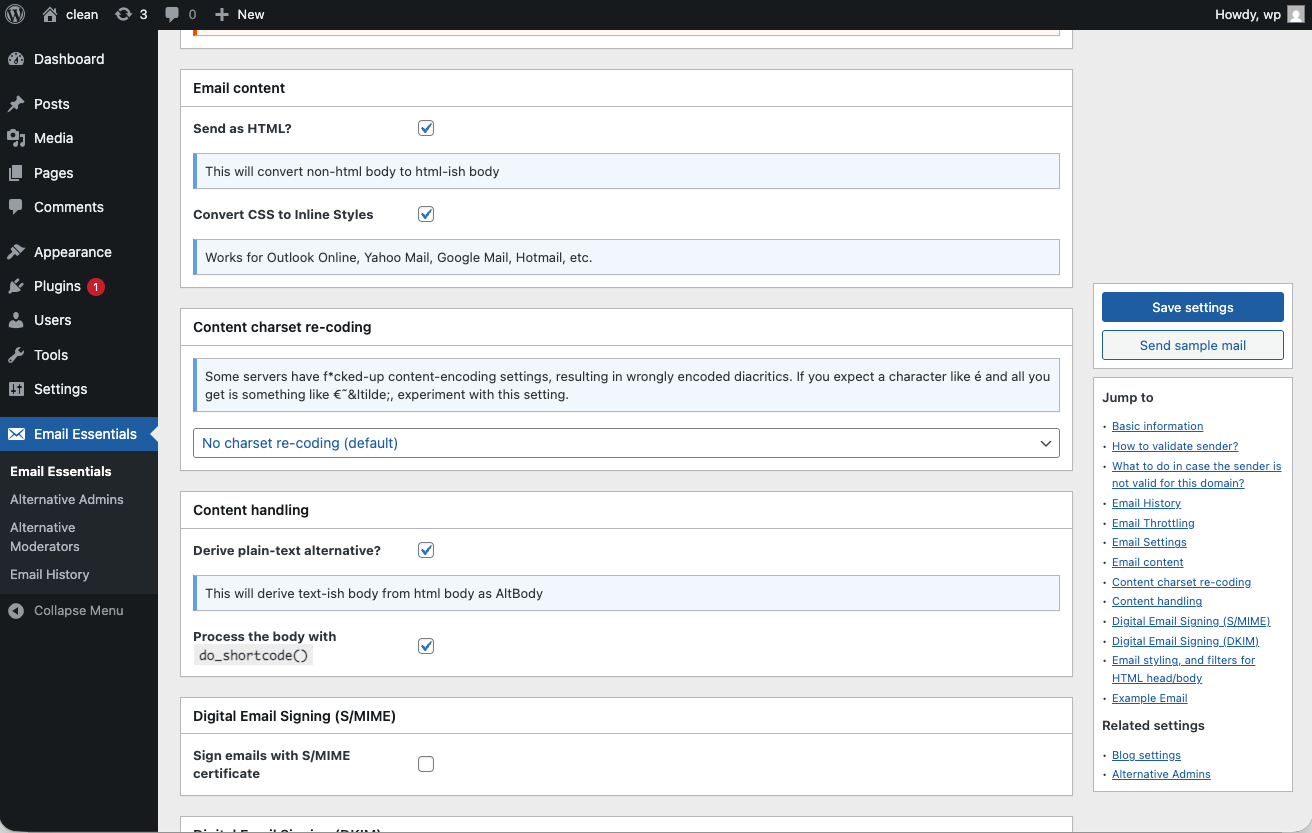Image resolution: width=1312 pixels, height=833 pixels.
Task: Click the Save settings button
Action: tap(1192, 306)
